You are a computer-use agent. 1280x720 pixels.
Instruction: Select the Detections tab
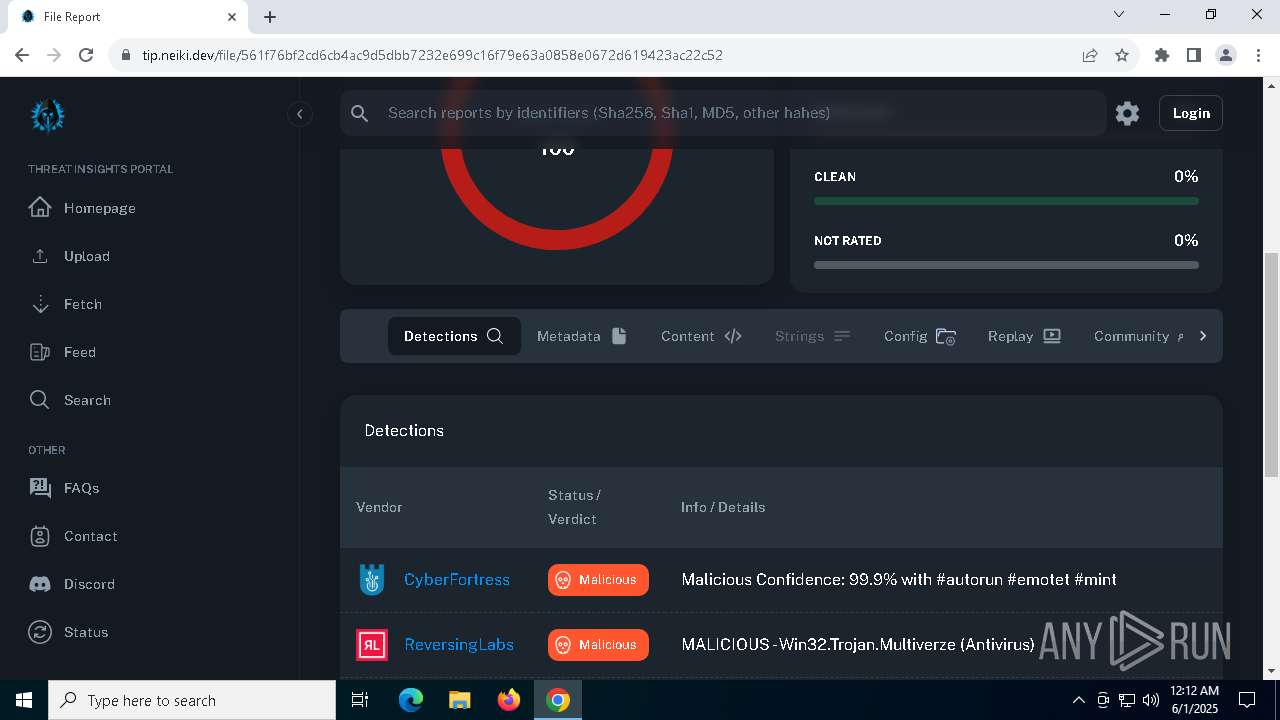(x=454, y=336)
